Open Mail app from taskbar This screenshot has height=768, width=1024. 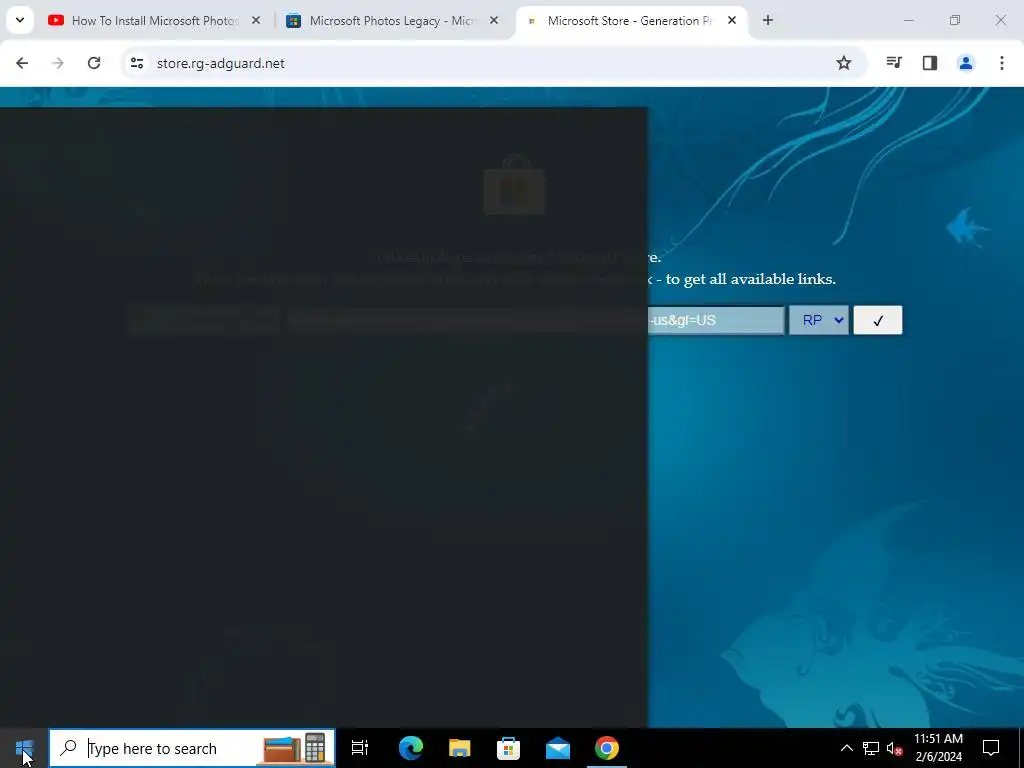[558, 748]
